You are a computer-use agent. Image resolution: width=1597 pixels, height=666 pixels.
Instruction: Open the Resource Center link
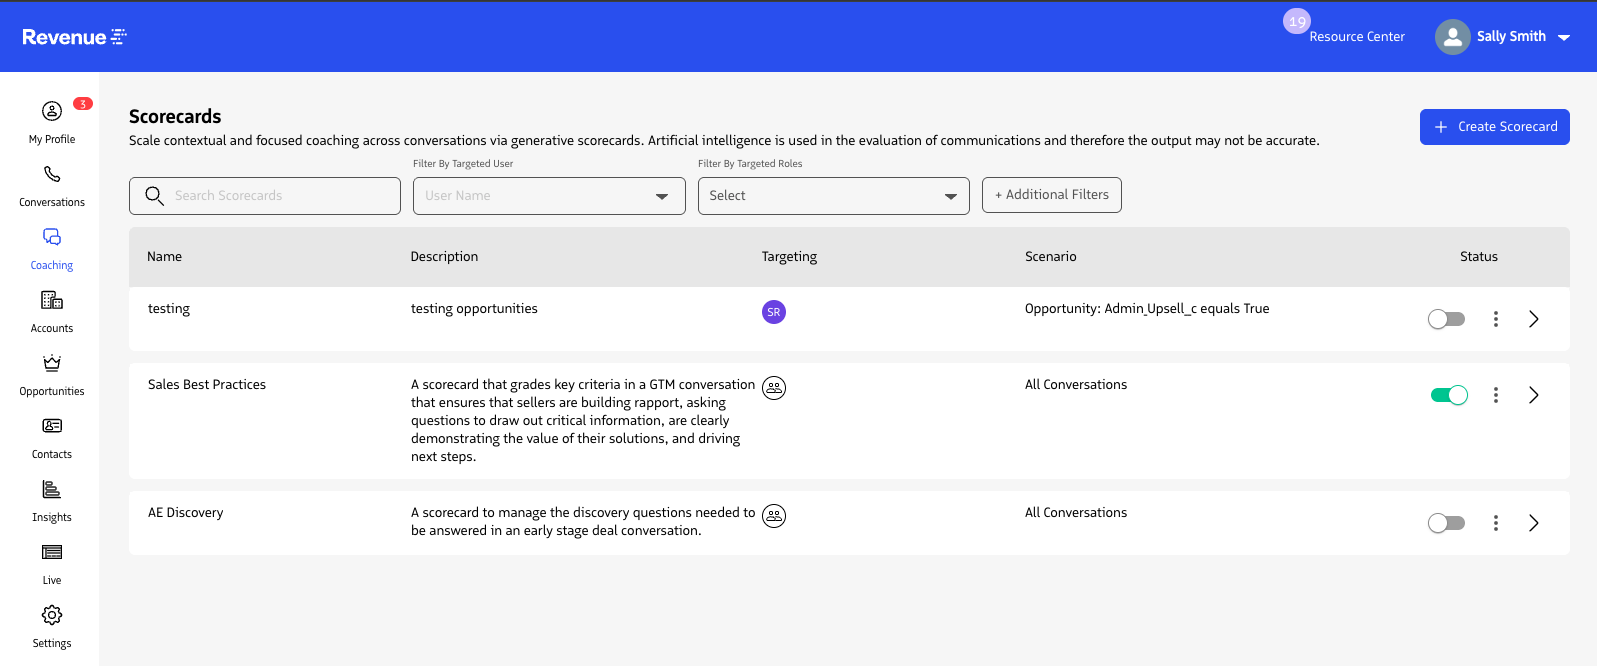coord(1357,37)
